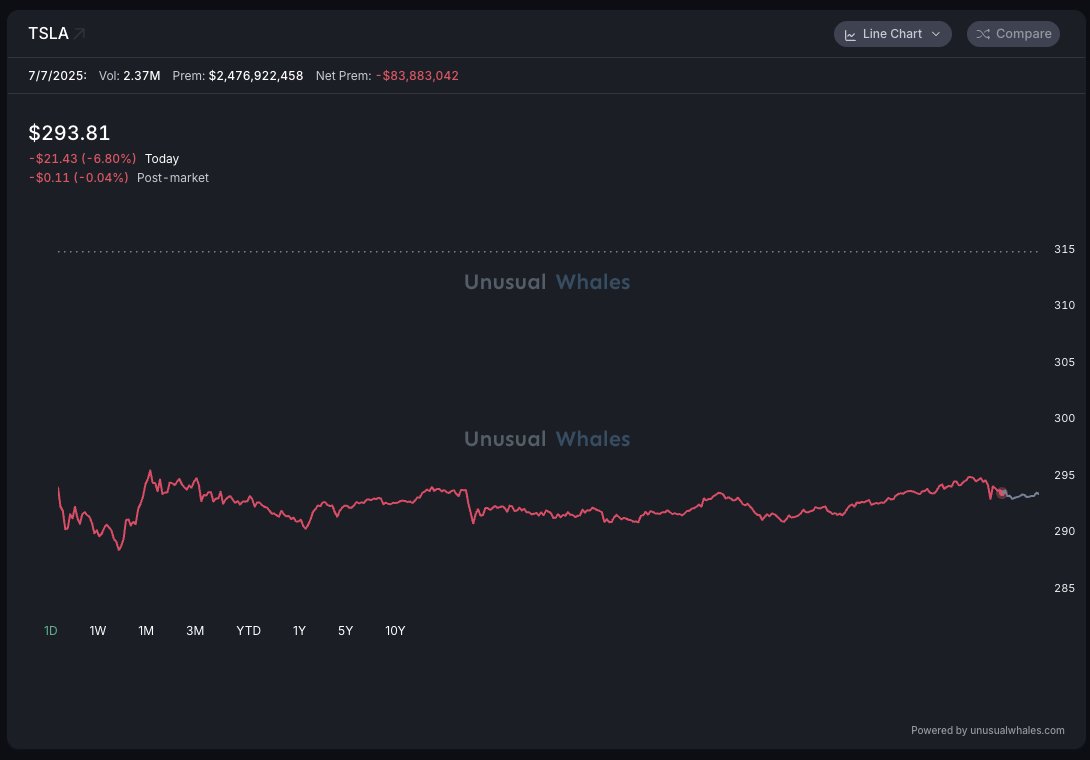Click the gray post-market line segment
The width and height of the screenshot is (1090, 760).
[1022, 496]
